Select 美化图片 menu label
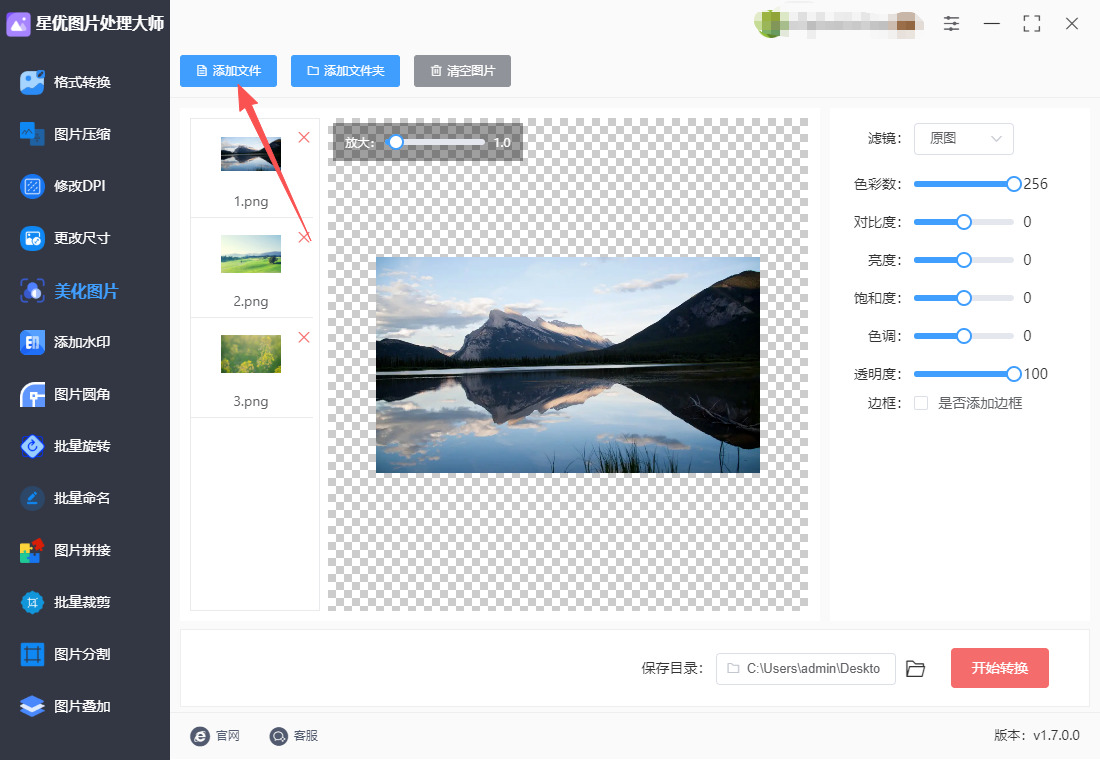1100x760 pixels. (x=86, y=291)
